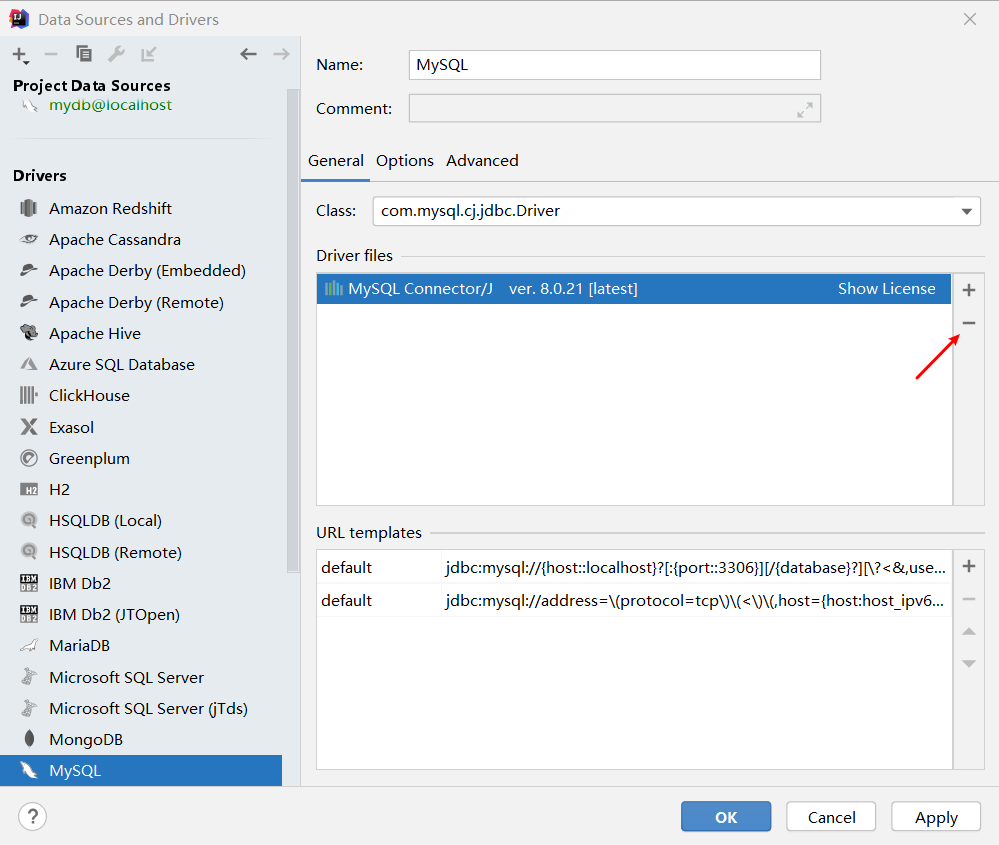Add a new URL template

(968, 567)
